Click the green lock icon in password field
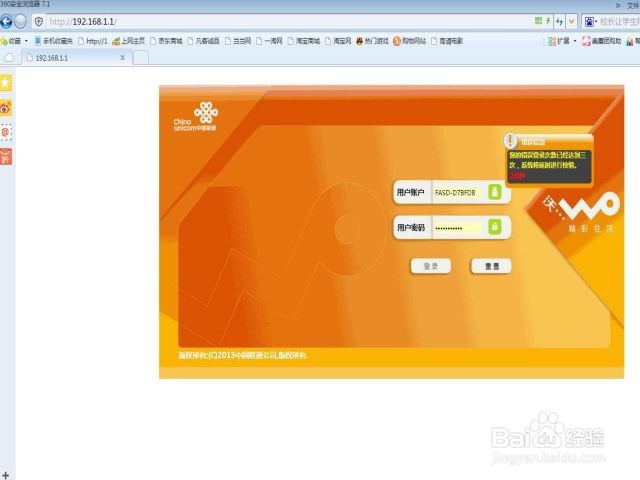The width and height of the screenshot is (640, 480). coord(495,227)
